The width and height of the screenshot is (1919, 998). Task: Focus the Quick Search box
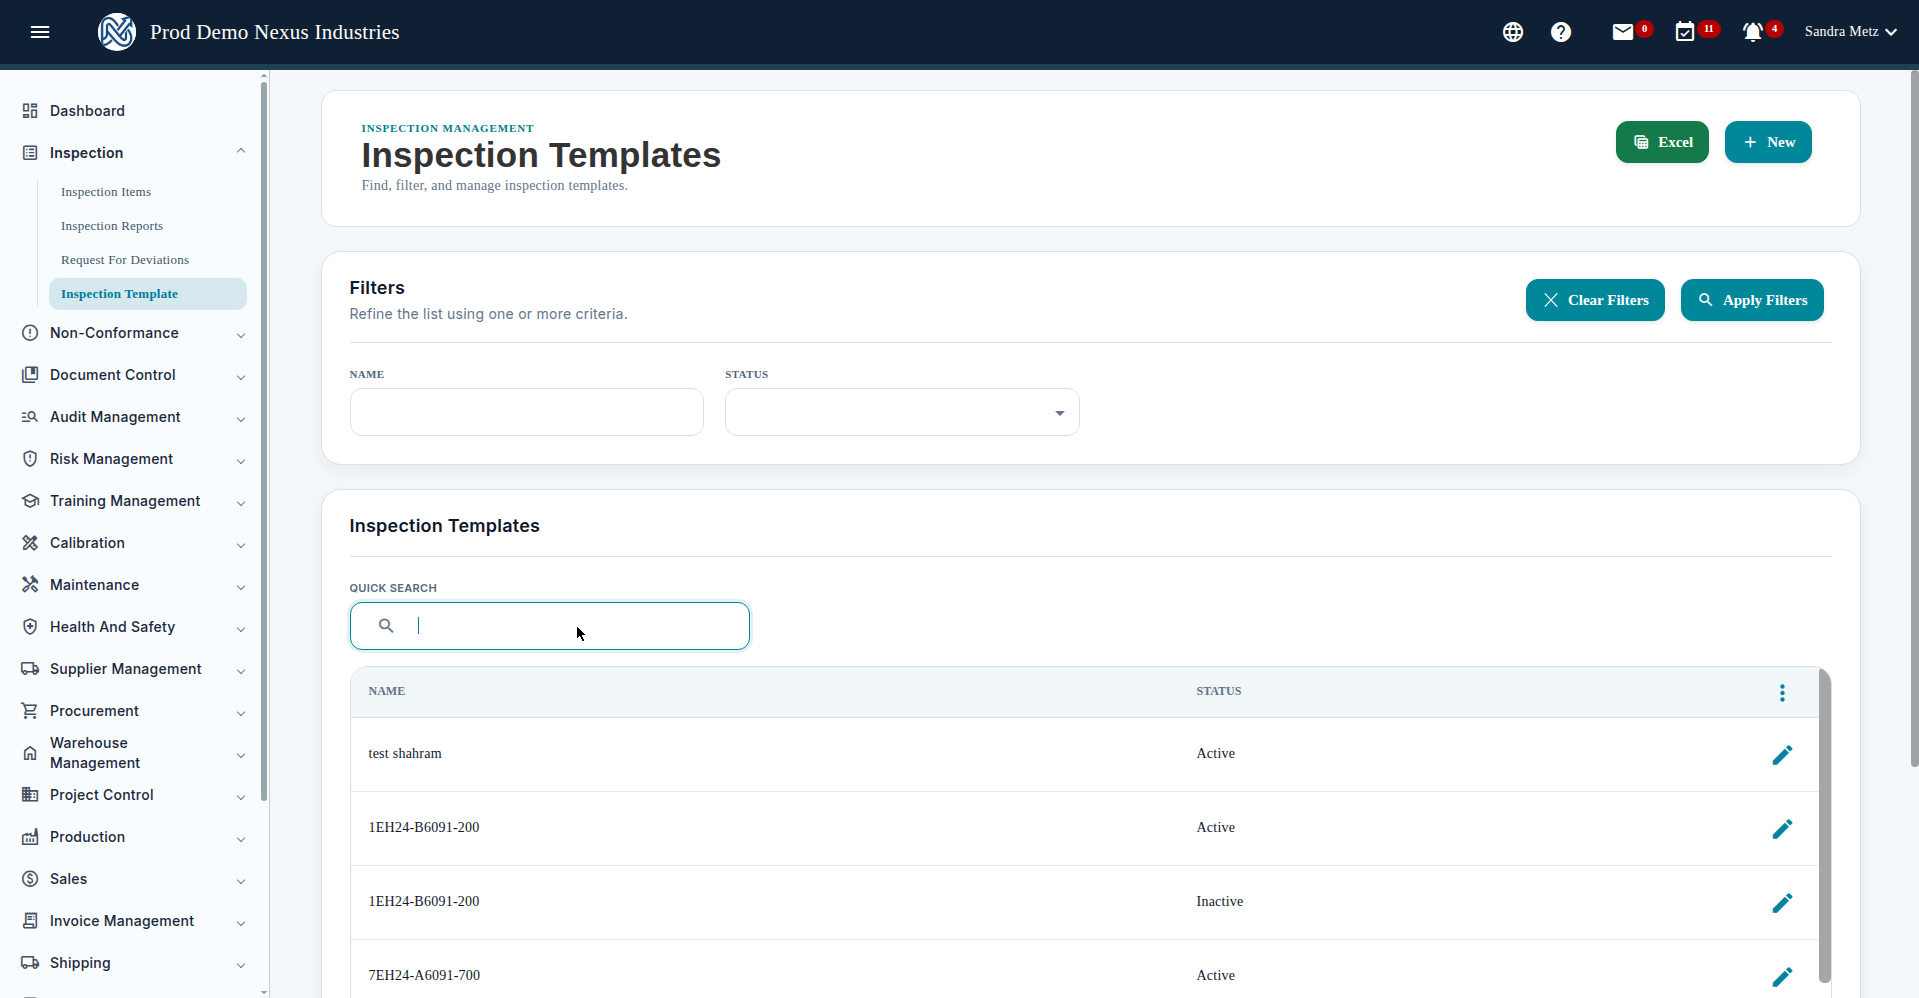[550, 626]
